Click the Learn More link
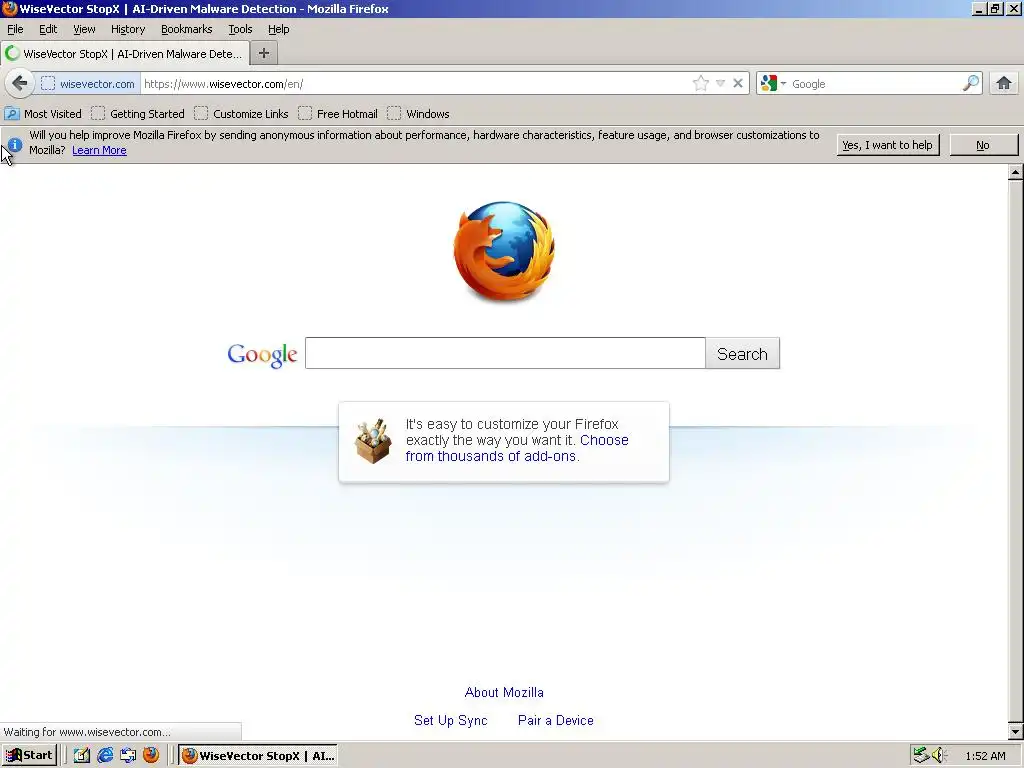 pos(99,150)
